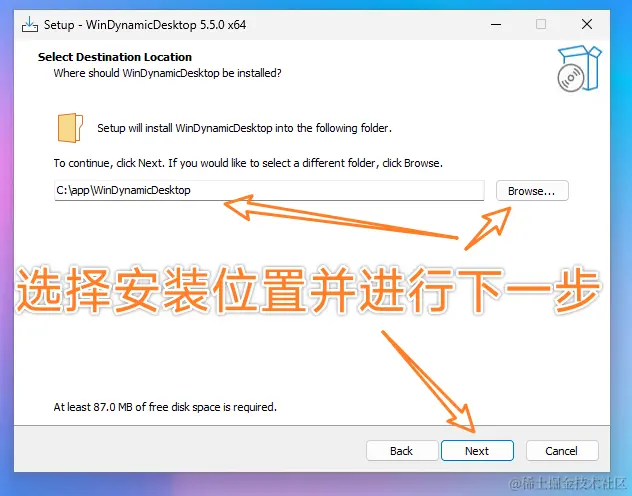Image resolution: width=632 pixels, height=496 pixels.
Task: Click the "Select Destination Location" heading
Action: (115, 57)
